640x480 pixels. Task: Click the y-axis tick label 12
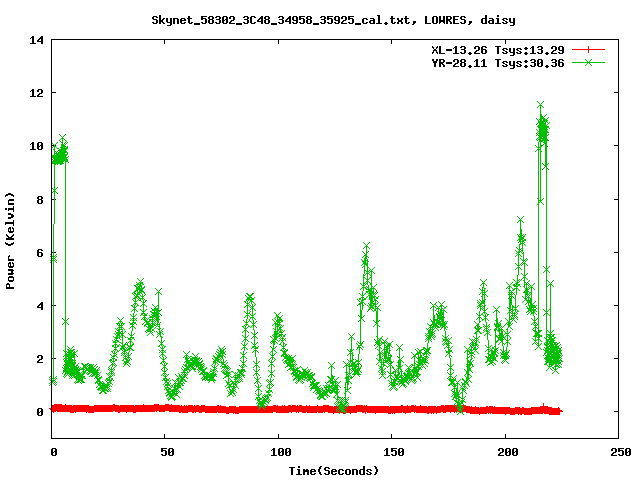[36, 93]
